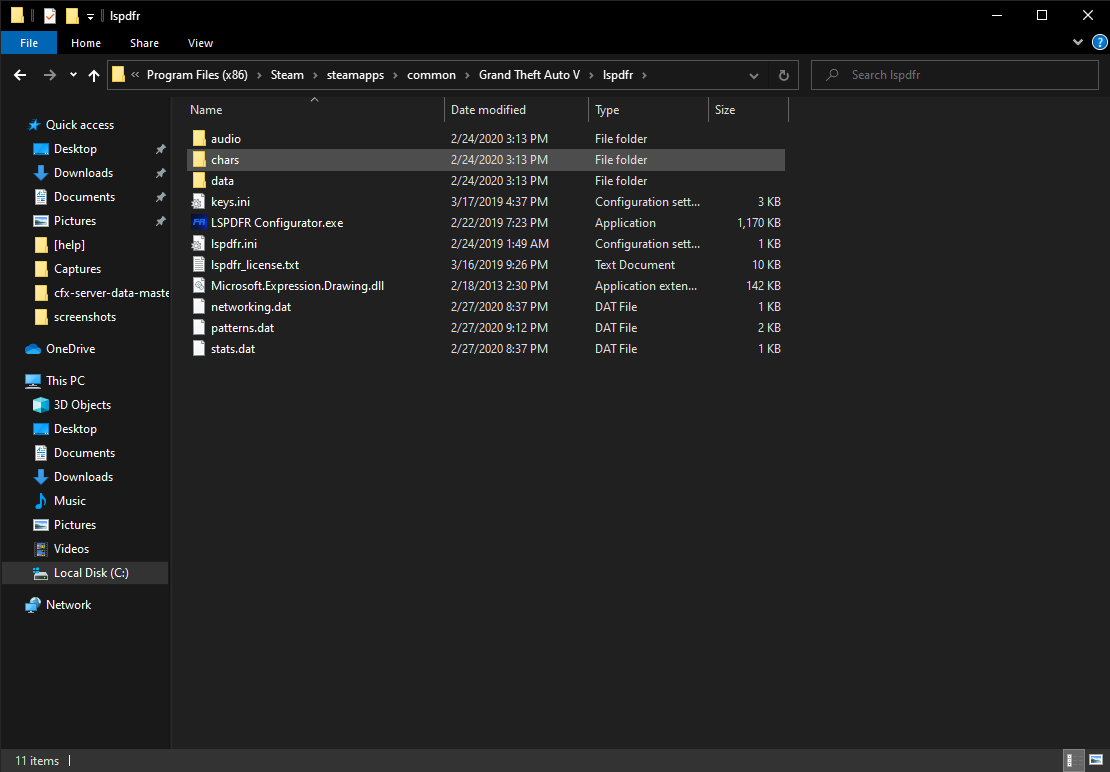Select the audio folder

[x=225, y=139]
